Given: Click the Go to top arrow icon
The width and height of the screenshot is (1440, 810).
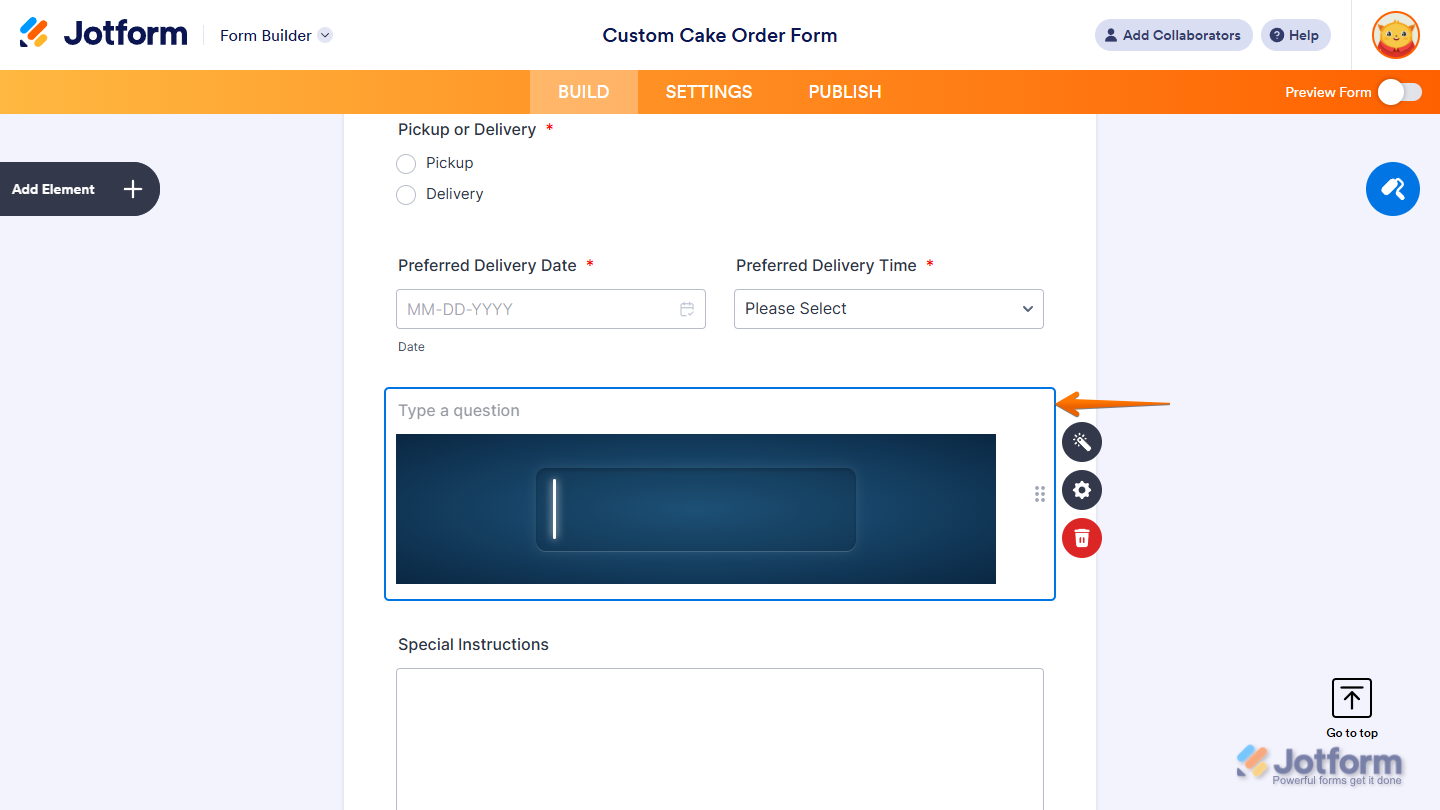Looking at the screenshot, I should pos(1351,698).
